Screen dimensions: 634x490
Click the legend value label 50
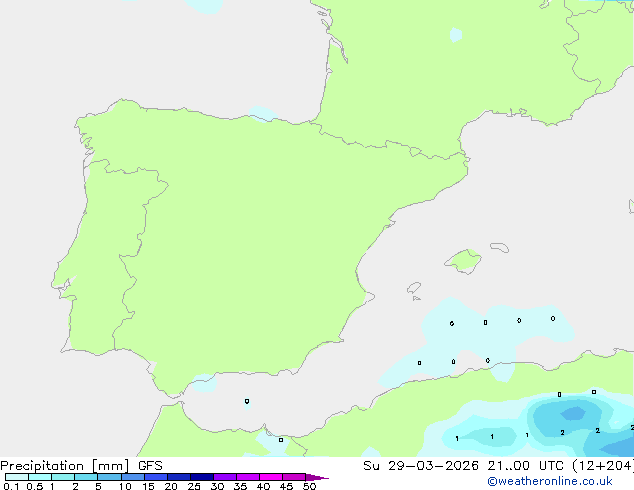309,486
